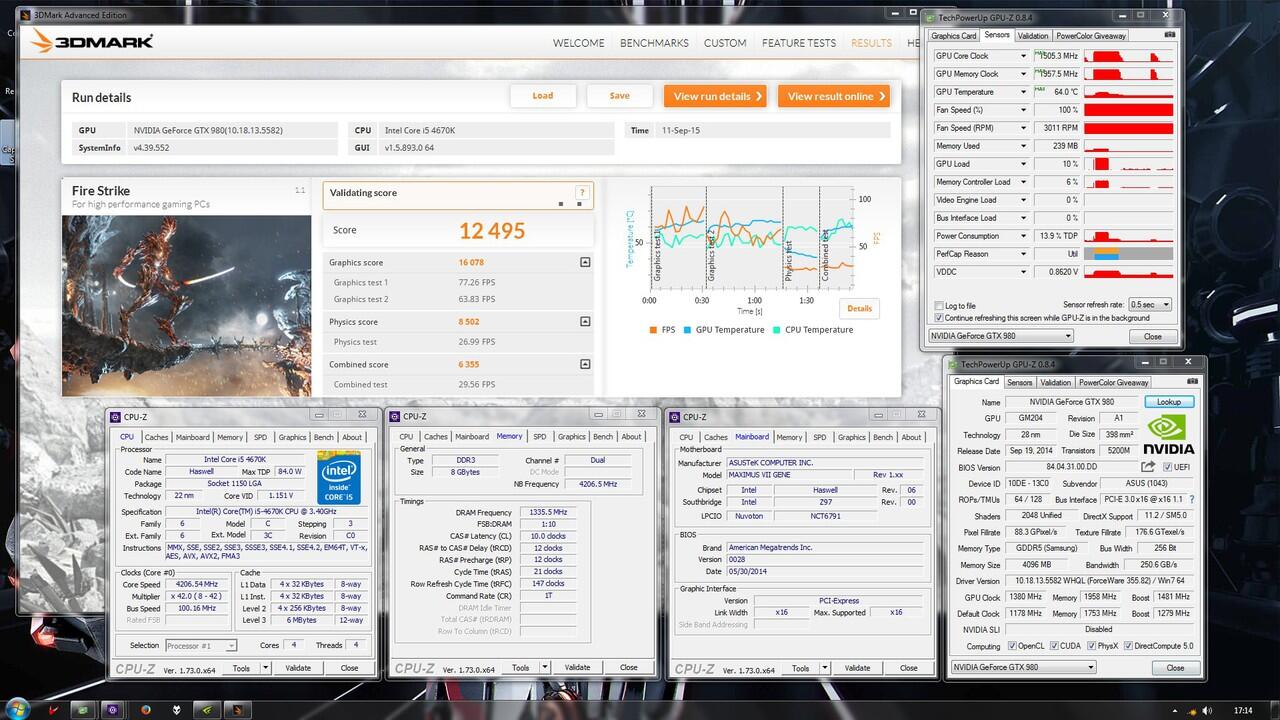Collapse the Graphics score expander

pos(585,263)
